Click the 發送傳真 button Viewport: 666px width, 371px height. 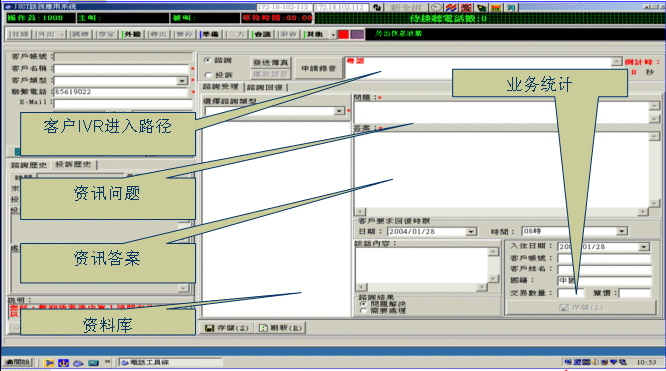tap(271, 62)
